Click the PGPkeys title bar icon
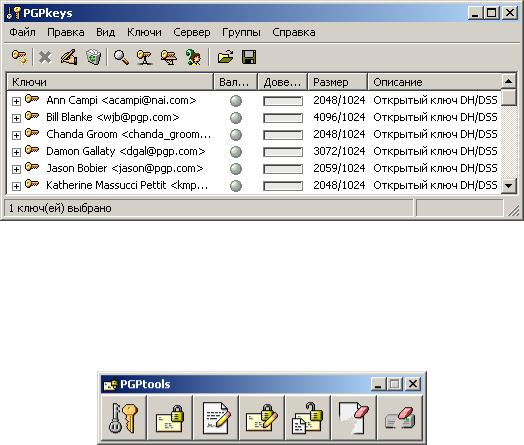This screenshot has width=524, height=445. click(x=14, y=13)
